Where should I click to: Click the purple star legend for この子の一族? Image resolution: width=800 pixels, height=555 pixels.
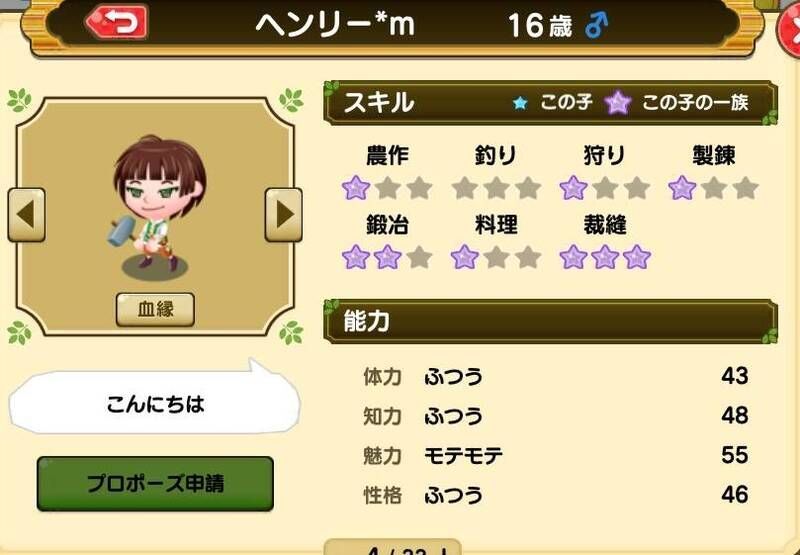617,103
